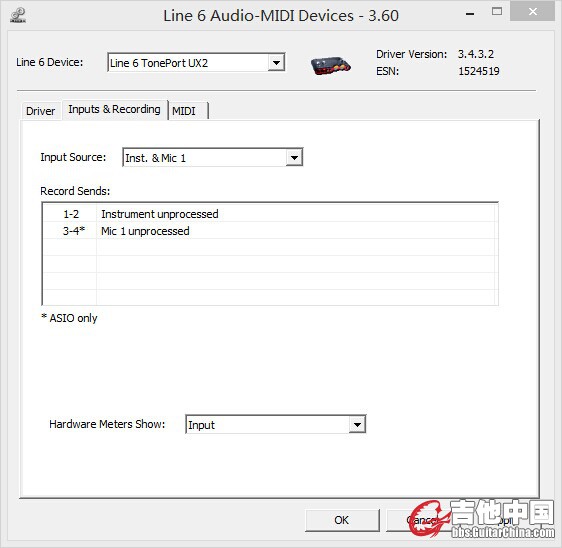Click the TonePort UX2 device picture
Image resolution: width=562 pixels, height=548 pixels.
point(330,65)
